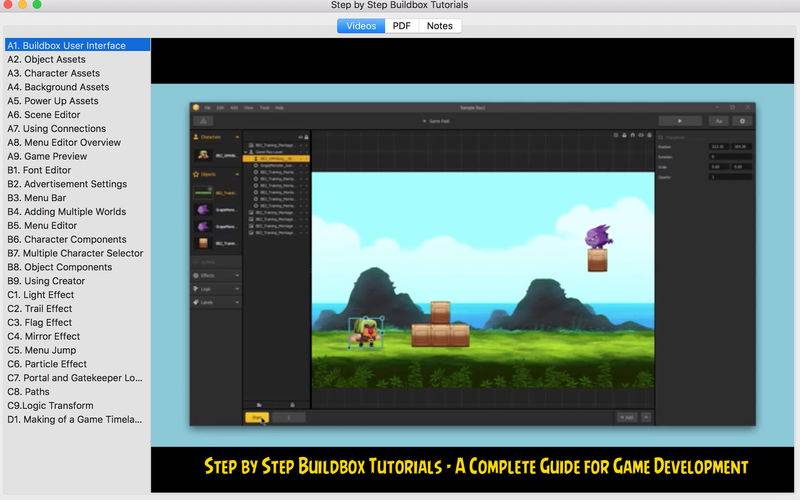The image size is (800, 500).
Task: Maximize the window with green button
Action: (37, 5)
